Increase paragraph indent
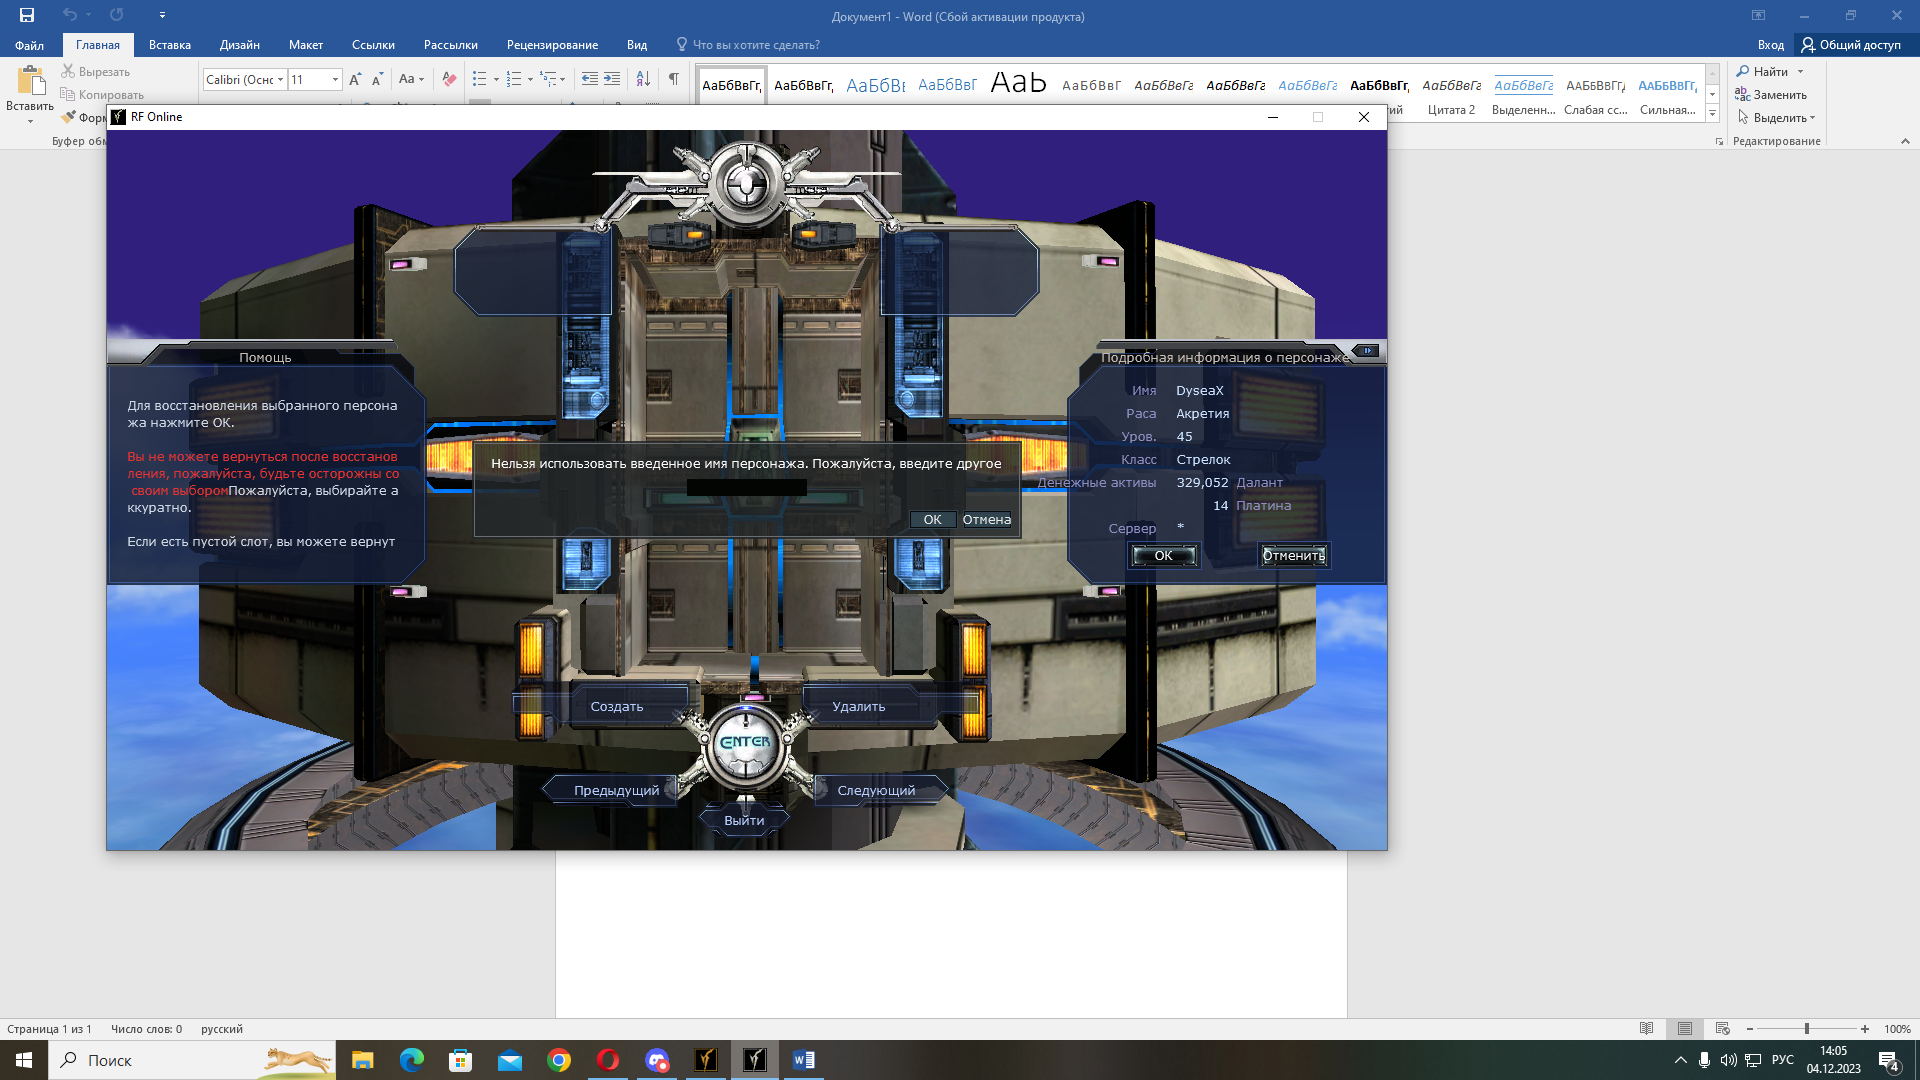The image size is (1920, 1080). (x=612, y=79)
